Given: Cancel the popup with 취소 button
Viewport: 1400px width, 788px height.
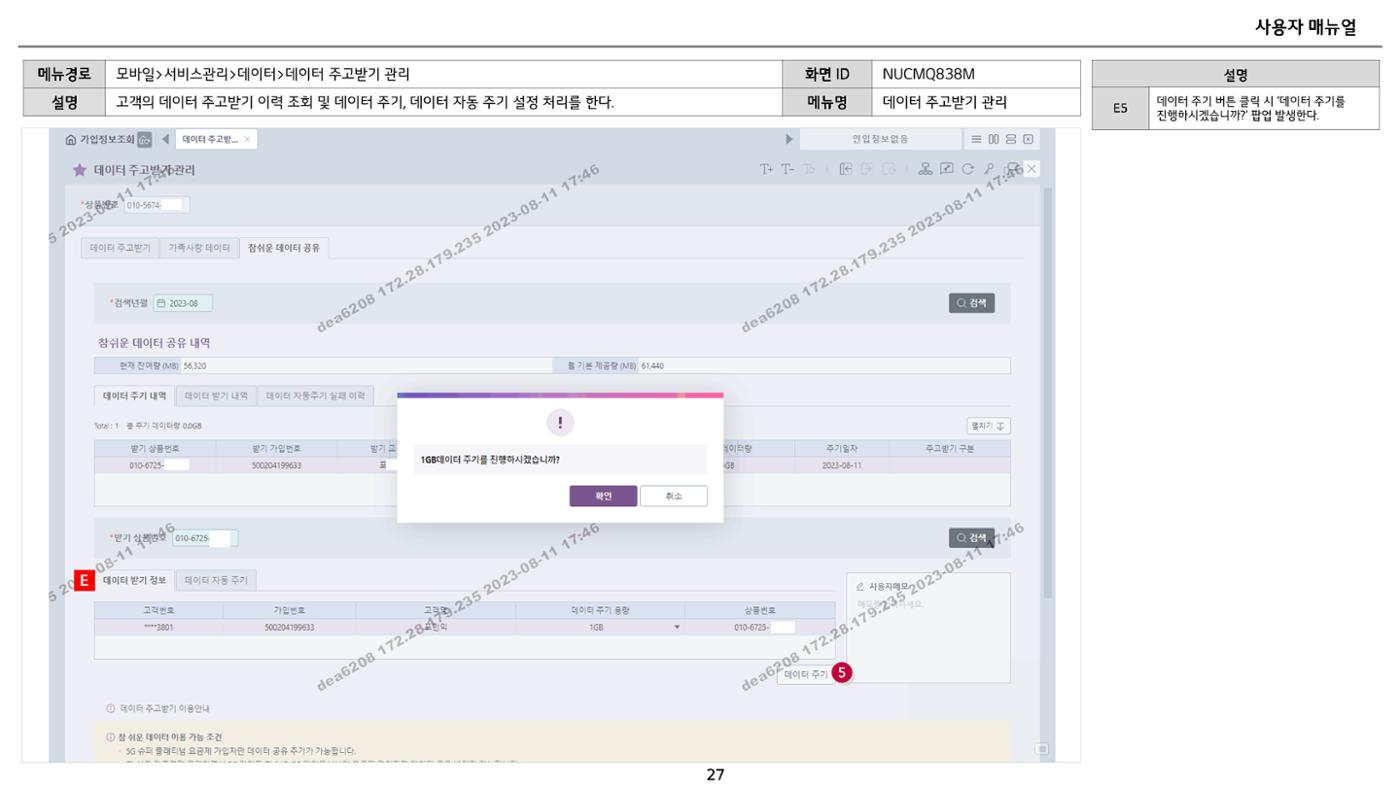Looking at the screenshot, I should [x=674, y=496].
